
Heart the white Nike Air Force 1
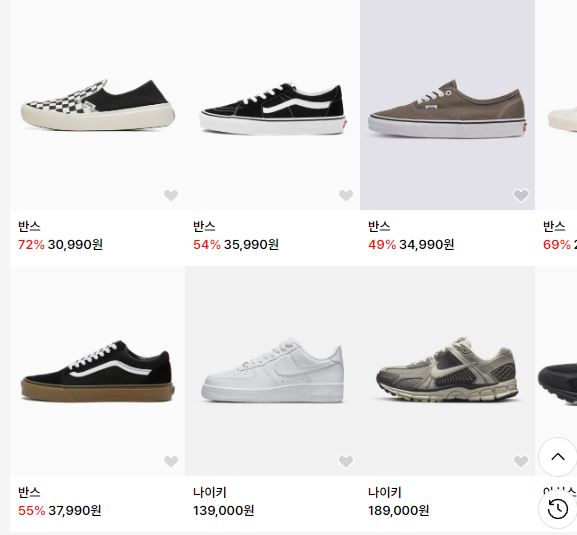346,461
